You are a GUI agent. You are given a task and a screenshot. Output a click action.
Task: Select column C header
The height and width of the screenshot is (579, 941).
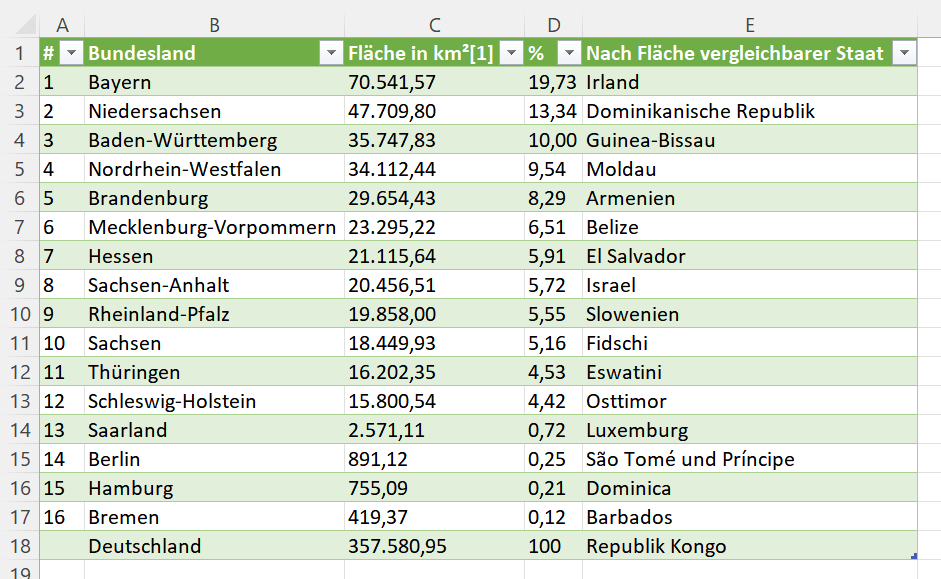pos(434,25)
